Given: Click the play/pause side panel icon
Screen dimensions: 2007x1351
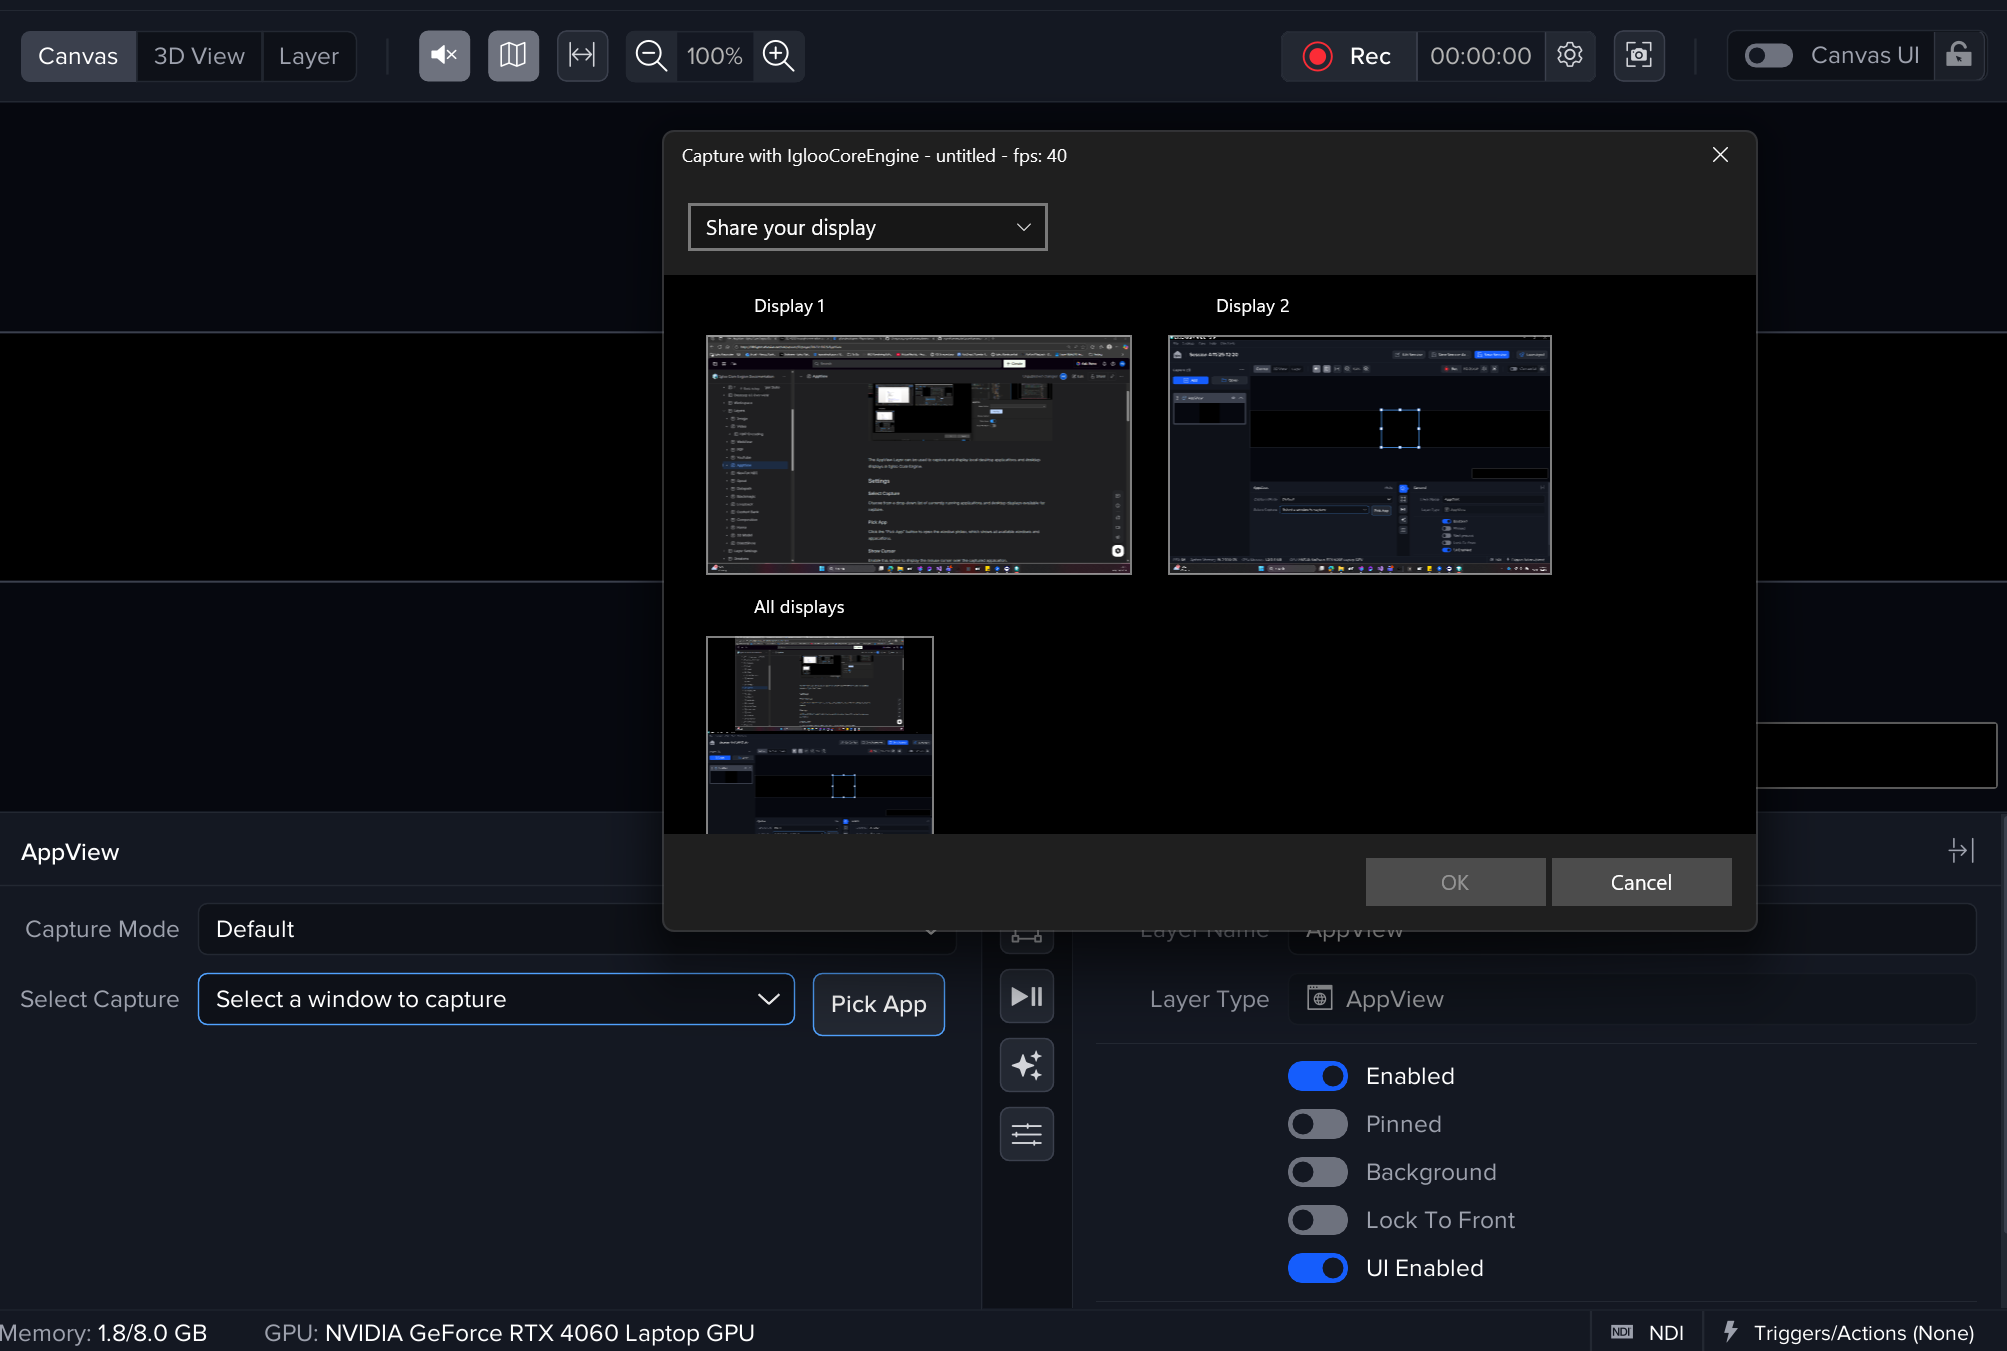Looking at the screenshot, I should pyautogui.click(x=1027, y=996).
